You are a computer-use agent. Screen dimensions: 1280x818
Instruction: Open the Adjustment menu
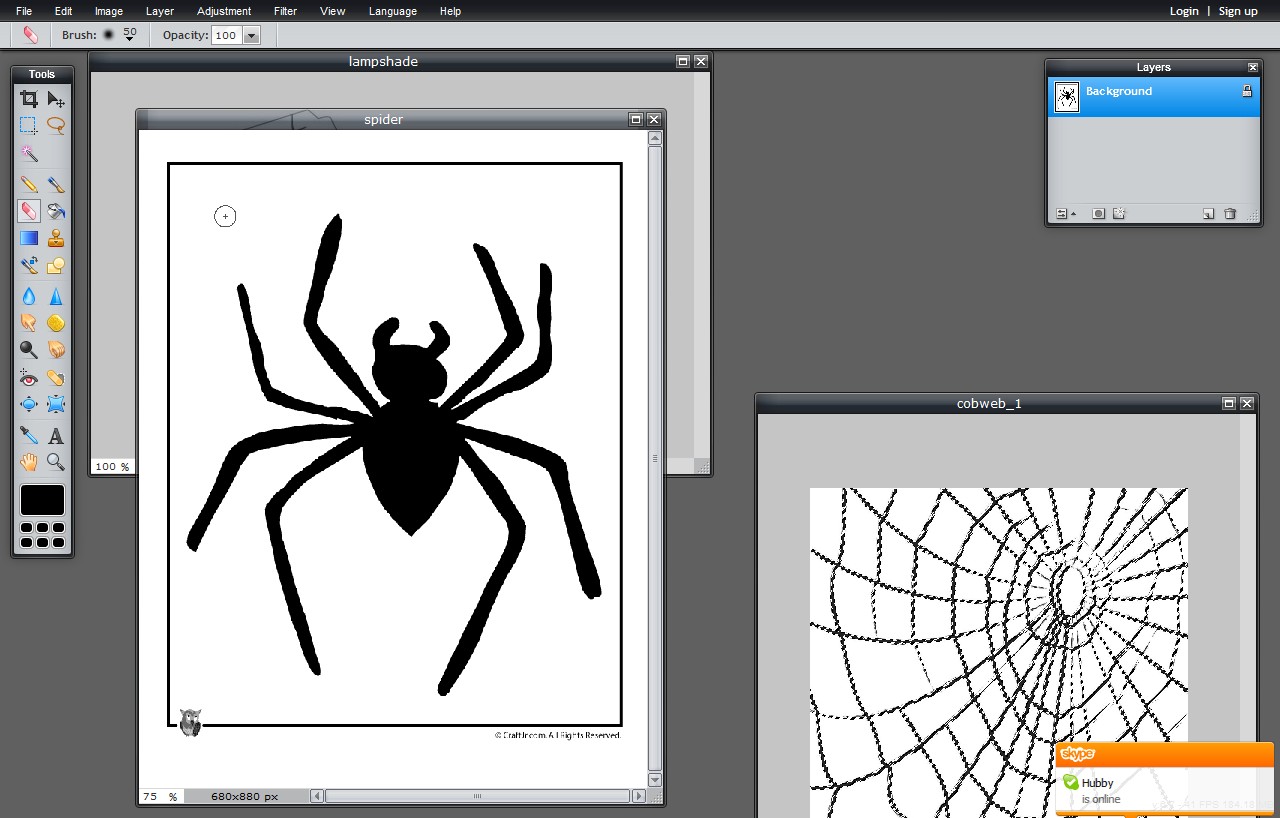(x=224, y=11)
